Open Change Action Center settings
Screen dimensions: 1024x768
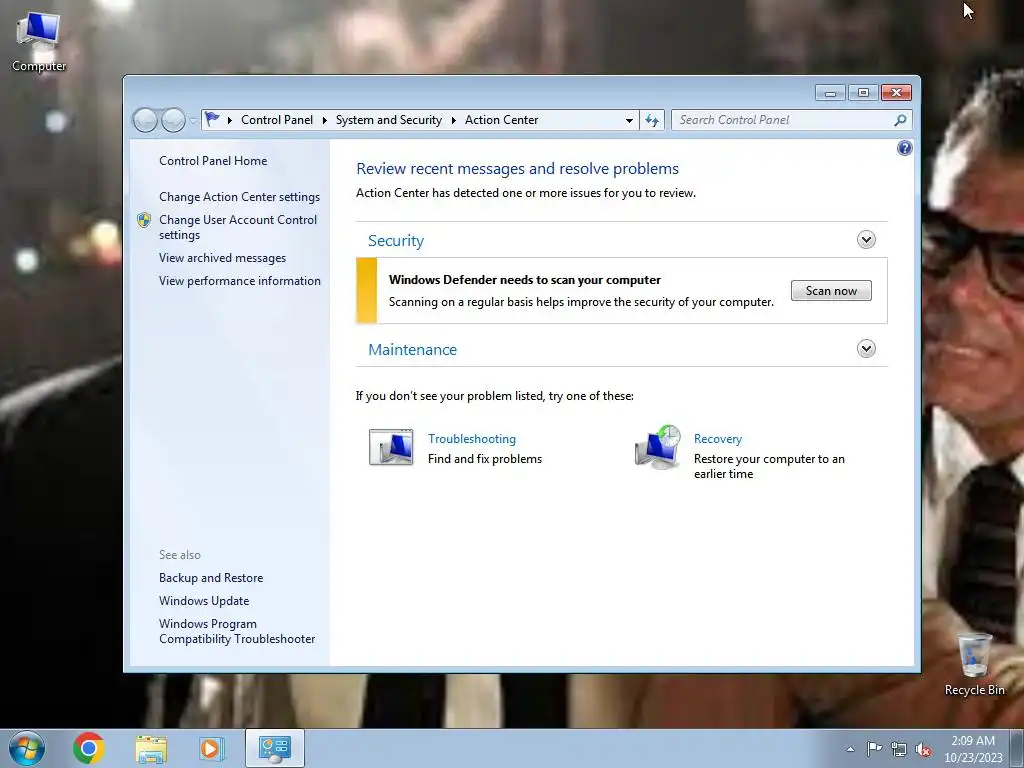click(x=239, y=197)
